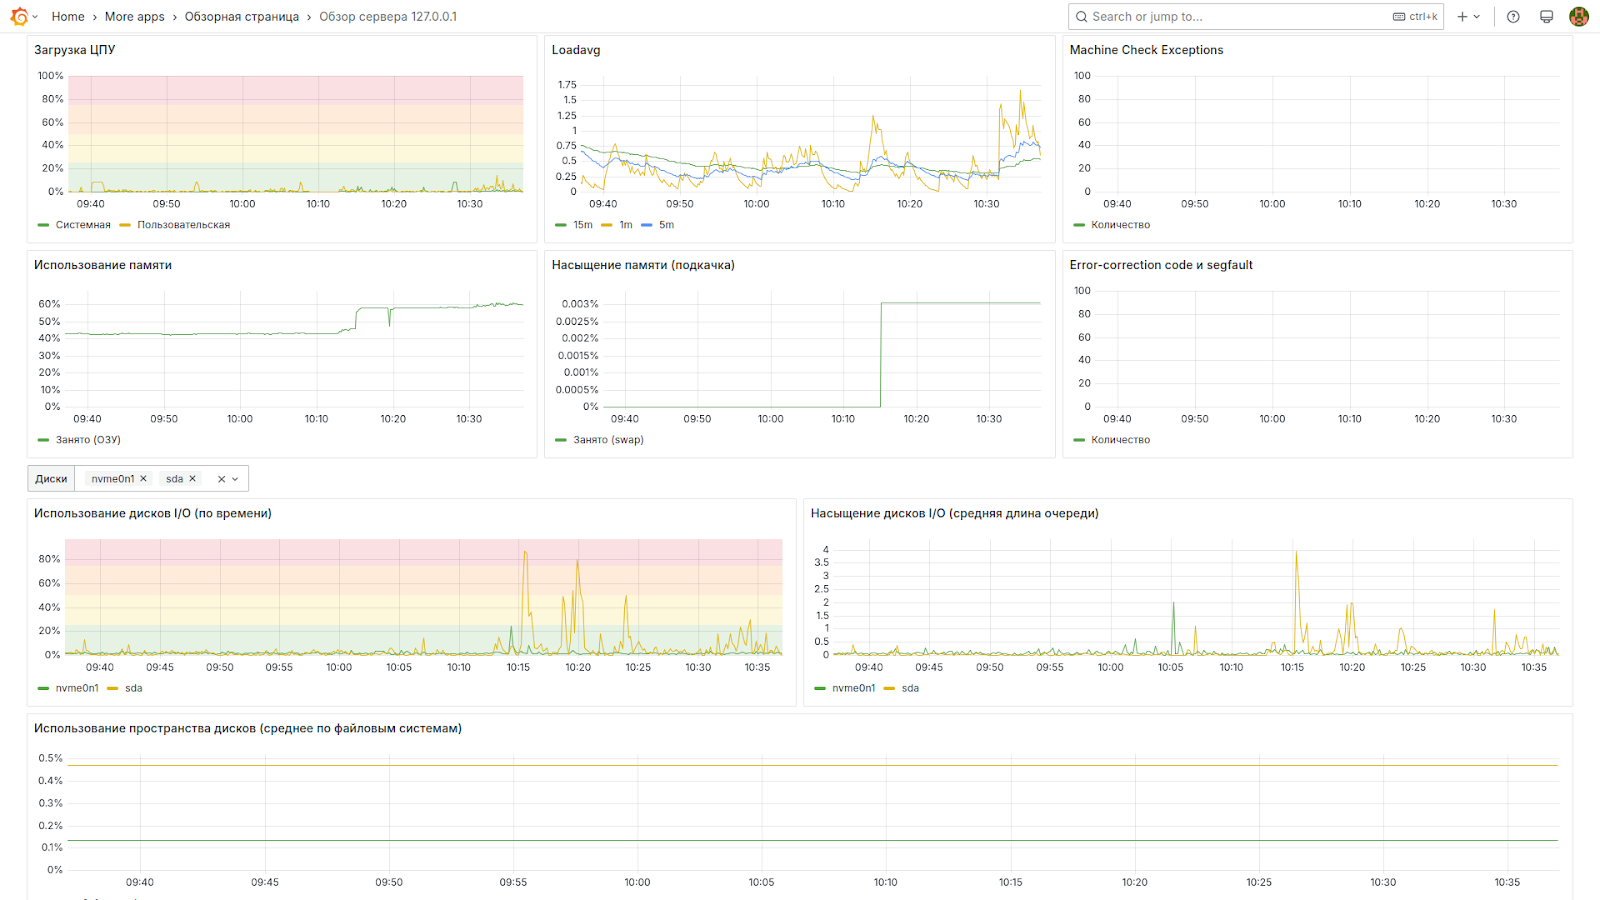The width and height of the screenshot is (1600, 900).
Task: Click the Grafana logo in the top bar
Action: [18, 17]
